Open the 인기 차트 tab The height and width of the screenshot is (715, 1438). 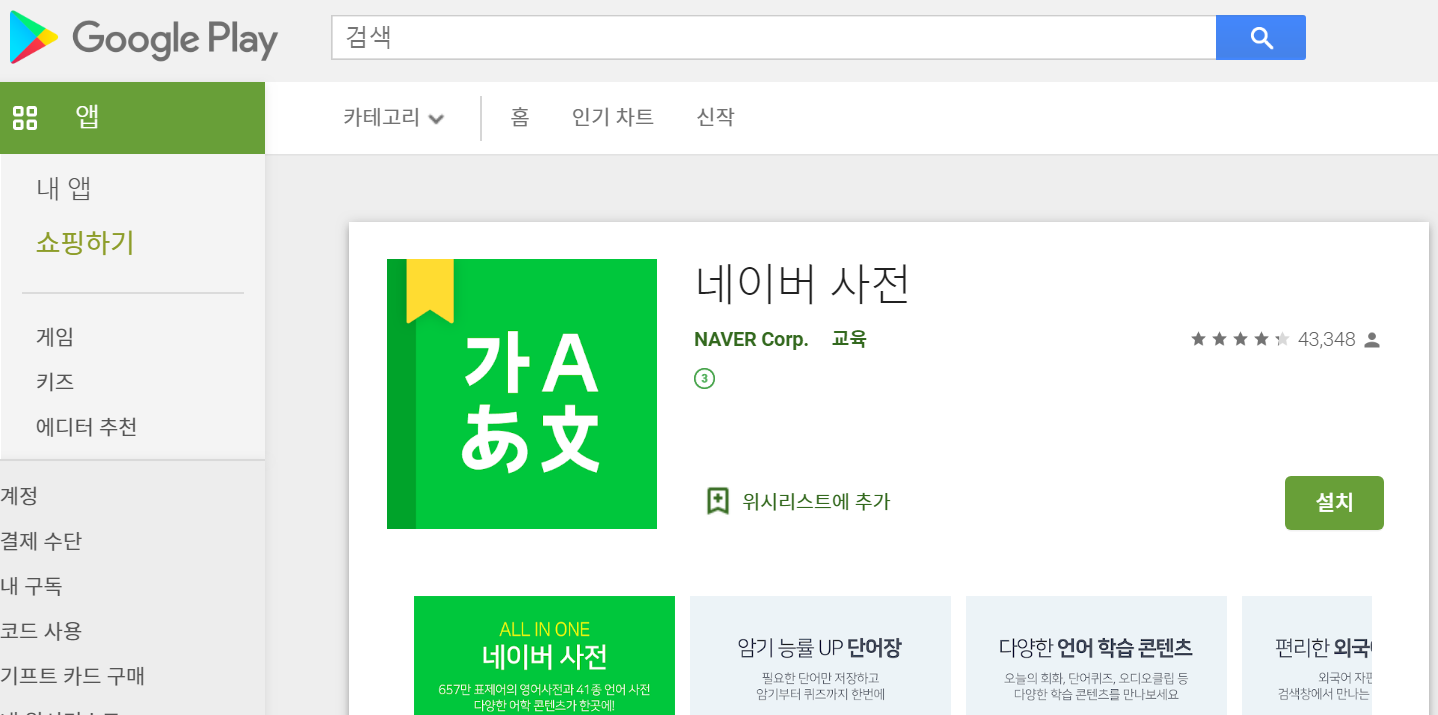pos(613,117)
